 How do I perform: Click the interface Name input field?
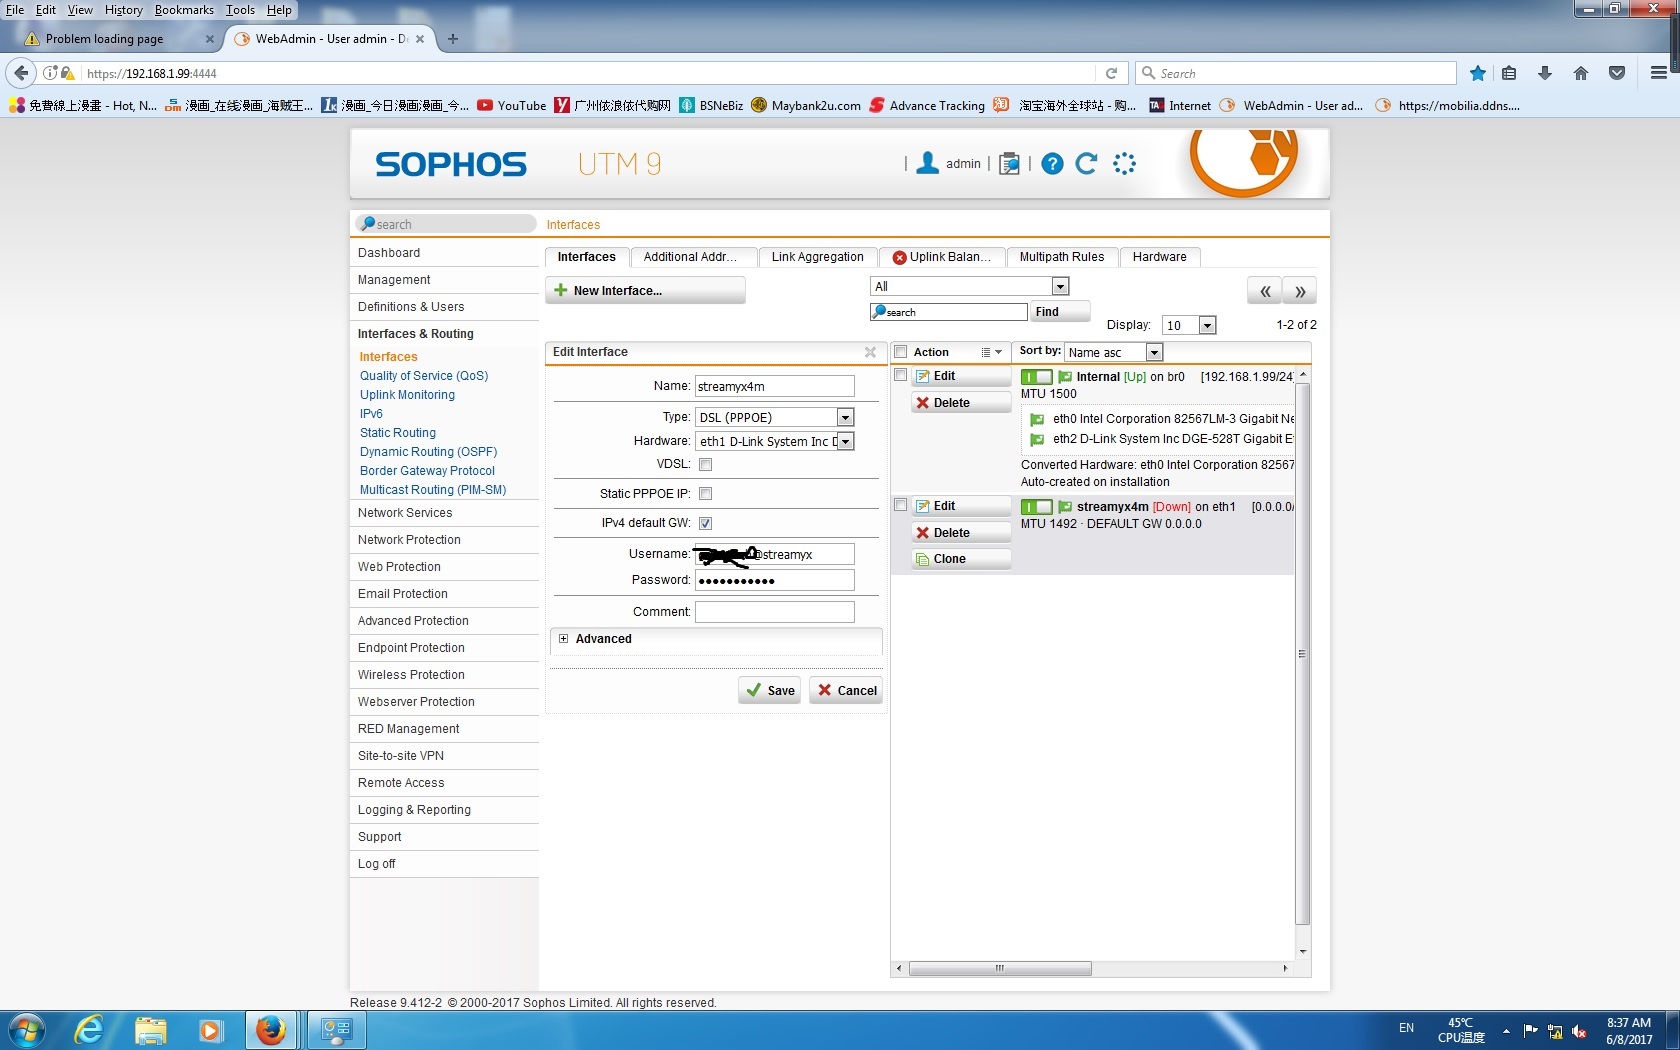coord(775,386)
